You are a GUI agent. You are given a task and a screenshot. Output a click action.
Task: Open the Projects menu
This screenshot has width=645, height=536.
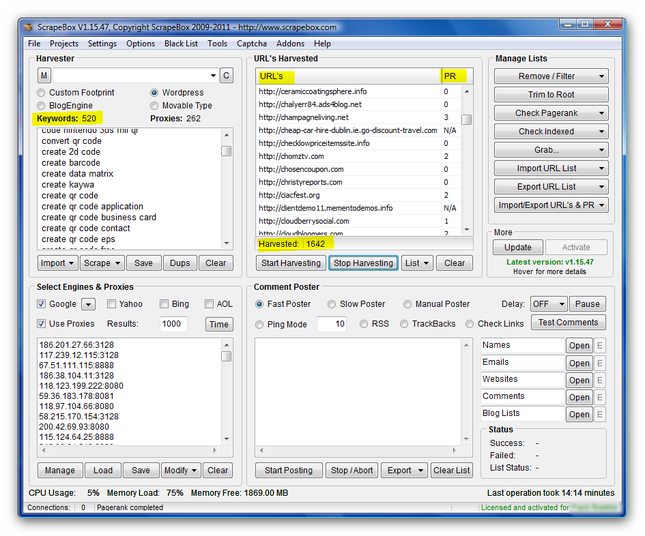(64, 44)
